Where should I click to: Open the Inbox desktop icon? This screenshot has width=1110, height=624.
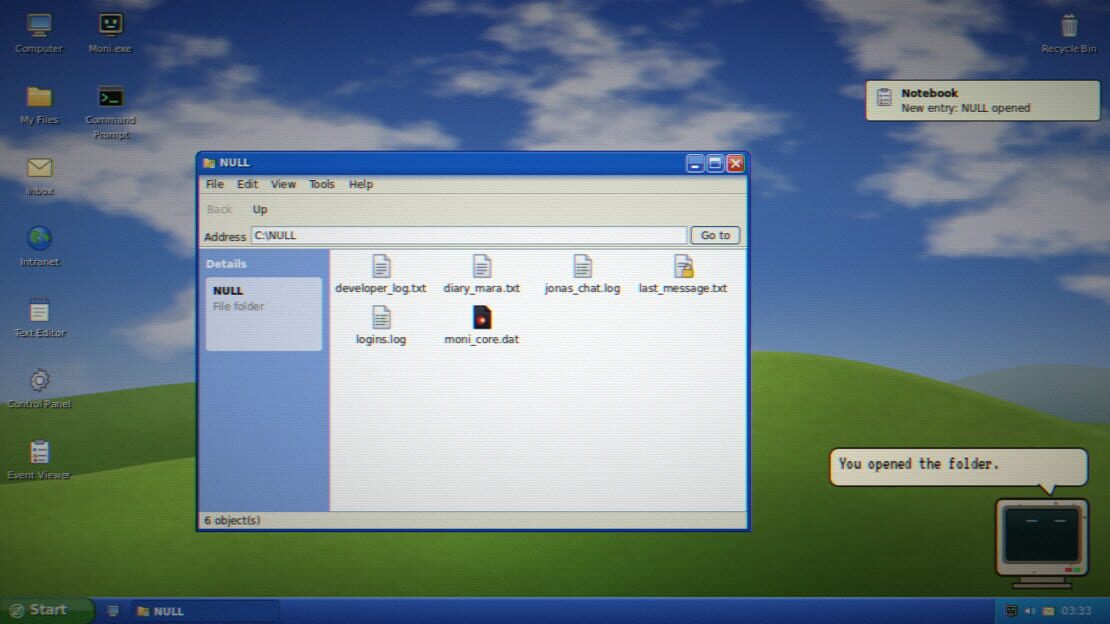(x=40, y=176)
